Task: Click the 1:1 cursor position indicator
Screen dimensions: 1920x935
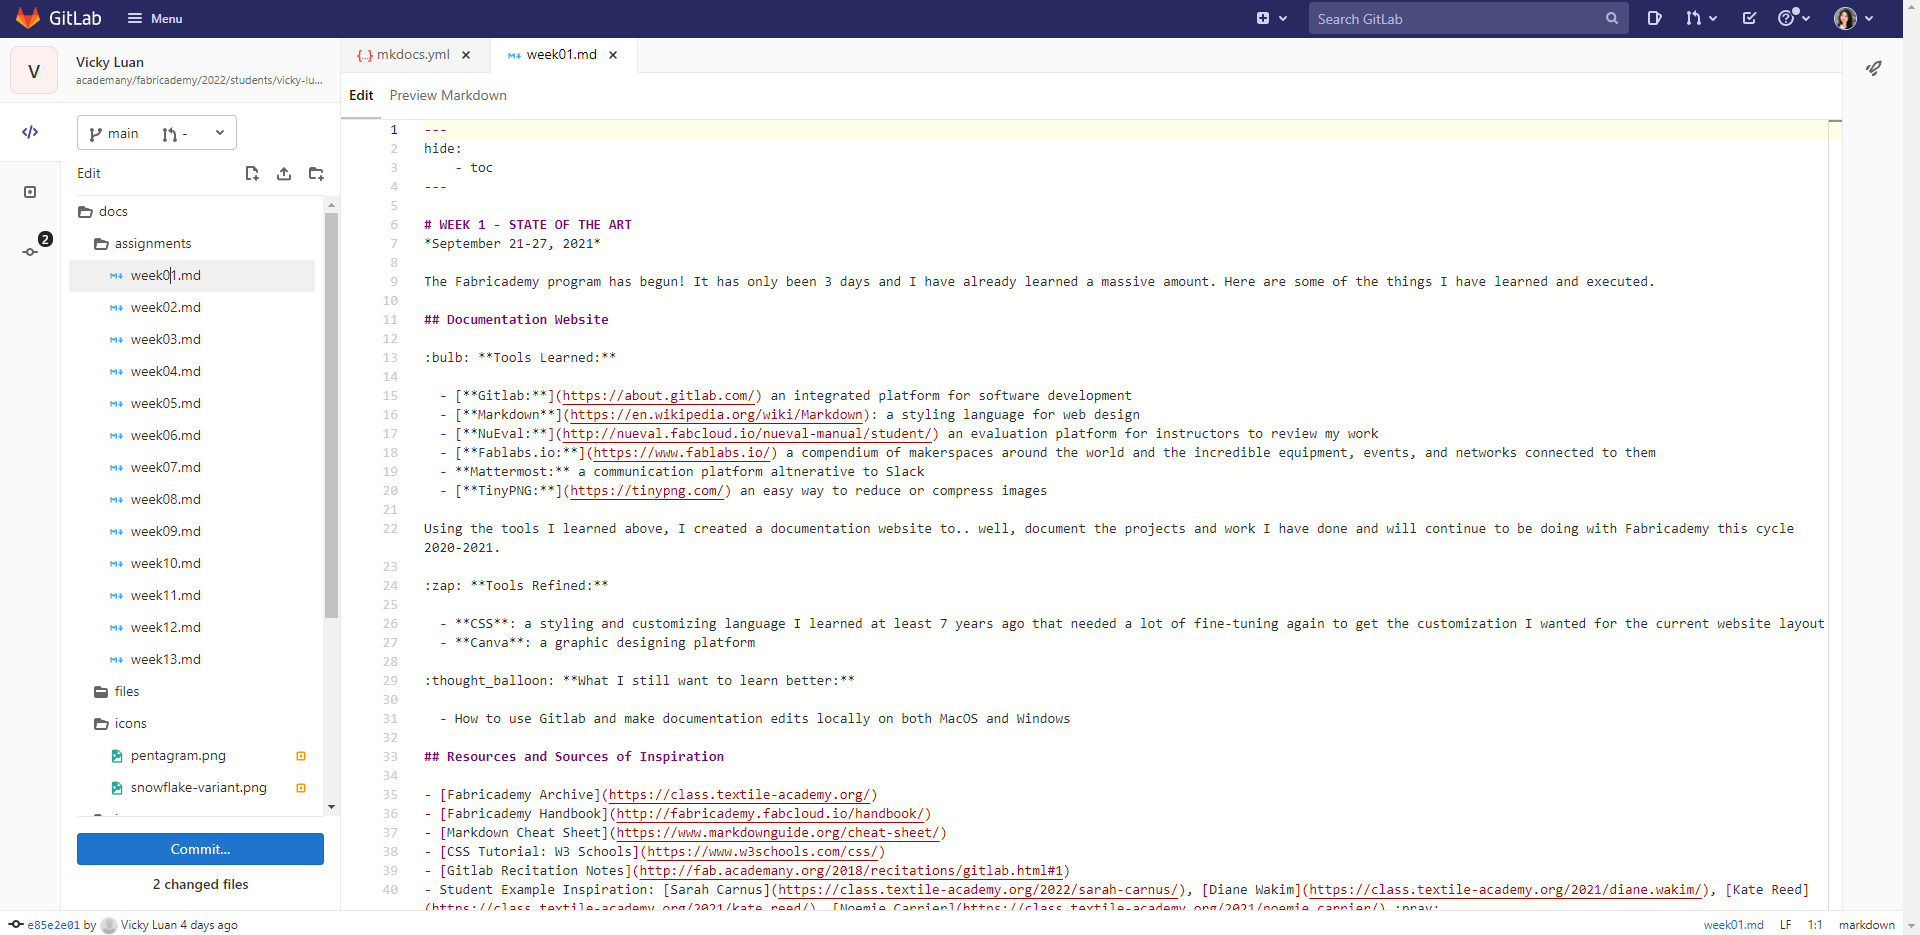Action: (1815, 925)
